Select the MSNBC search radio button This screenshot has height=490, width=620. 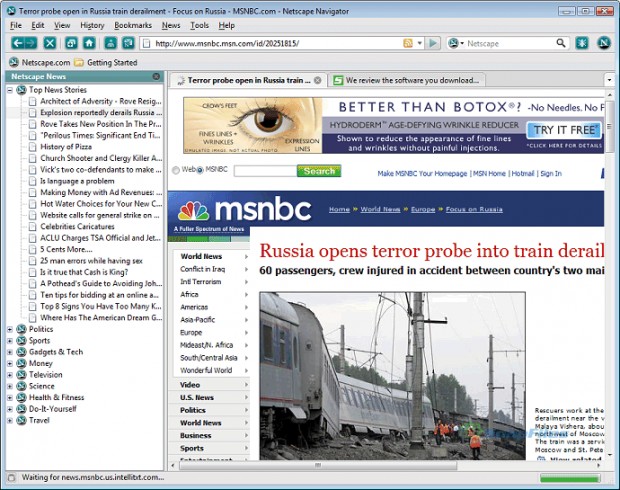[200, 170]
